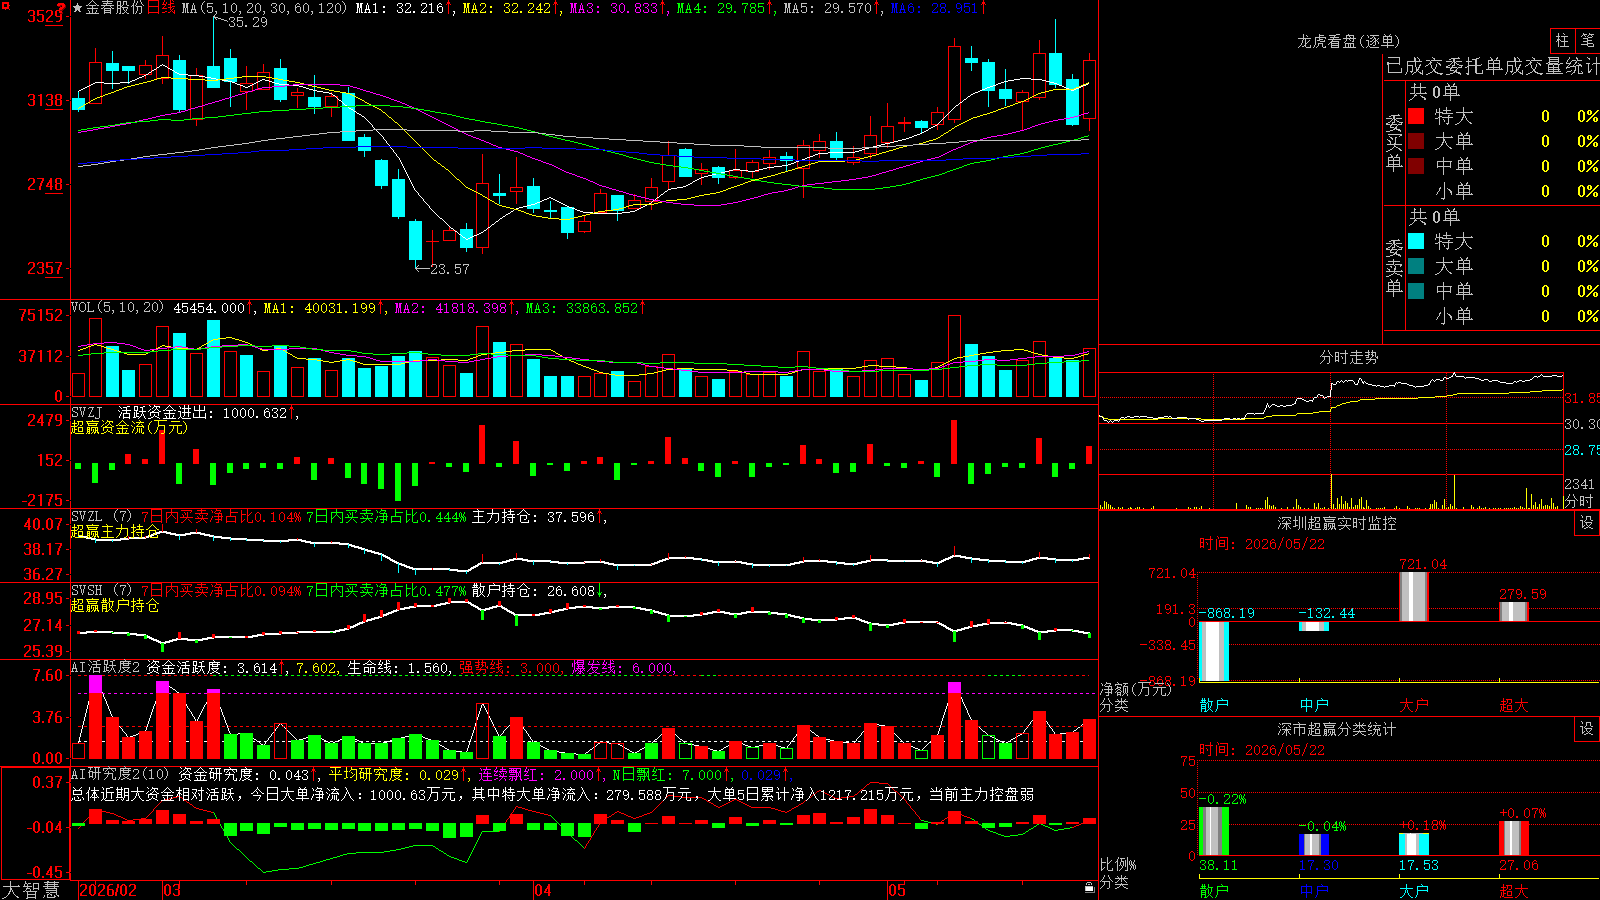Viewport: 1600px width, 900px height.
Task: Jump to the 05 month marker
Action: [897, 890]
